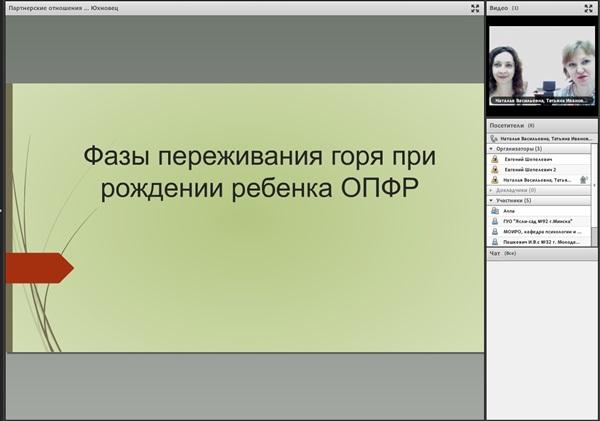The image size is (600, 421).
Task: Click the webcam video of presenters
Action: click(542, 65)
